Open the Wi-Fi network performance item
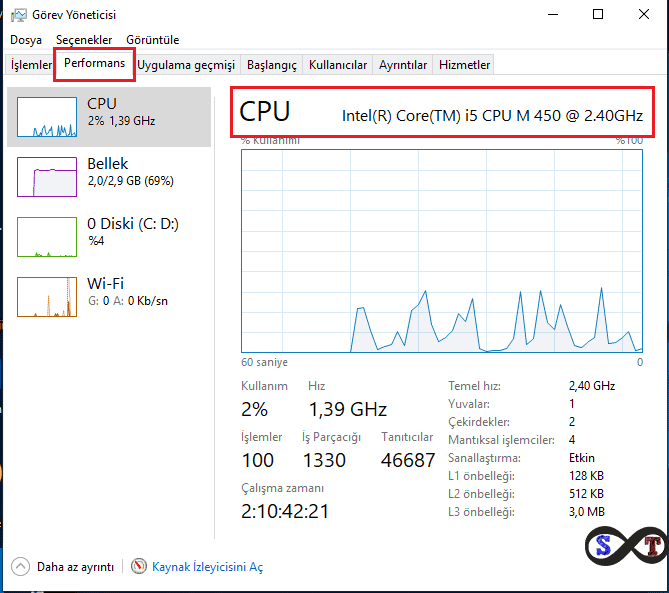This screenshot has height=593, width=669. 47,297
